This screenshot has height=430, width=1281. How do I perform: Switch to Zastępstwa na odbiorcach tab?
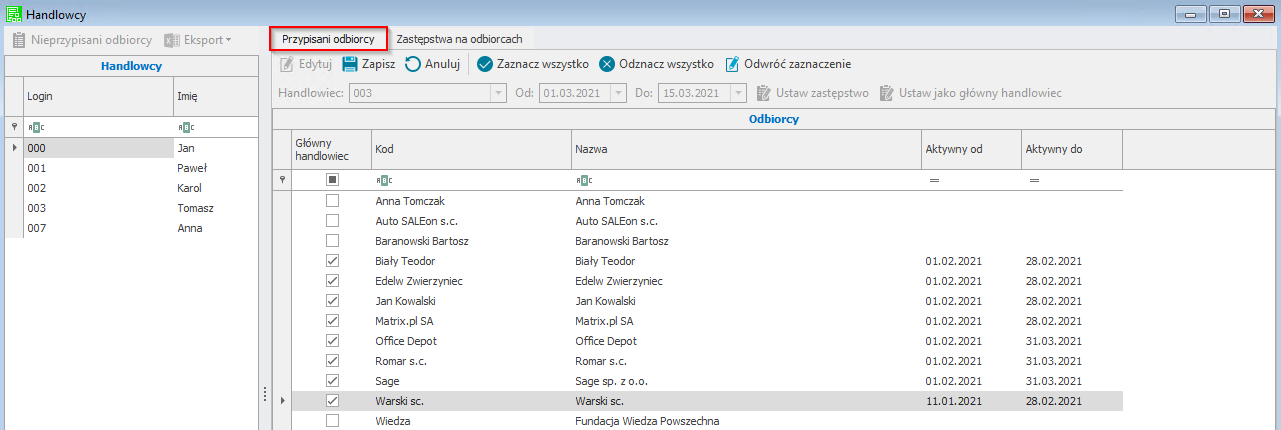pyautogui.click(x=459, y=39)
